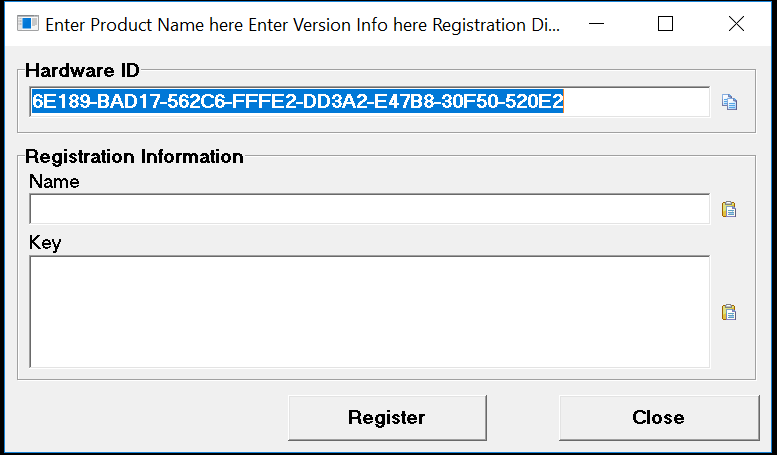Click the highlighted 6E189-BAD17 hardware ID text
The height and width of the screenshot is (455, 777).
[297, 101]
